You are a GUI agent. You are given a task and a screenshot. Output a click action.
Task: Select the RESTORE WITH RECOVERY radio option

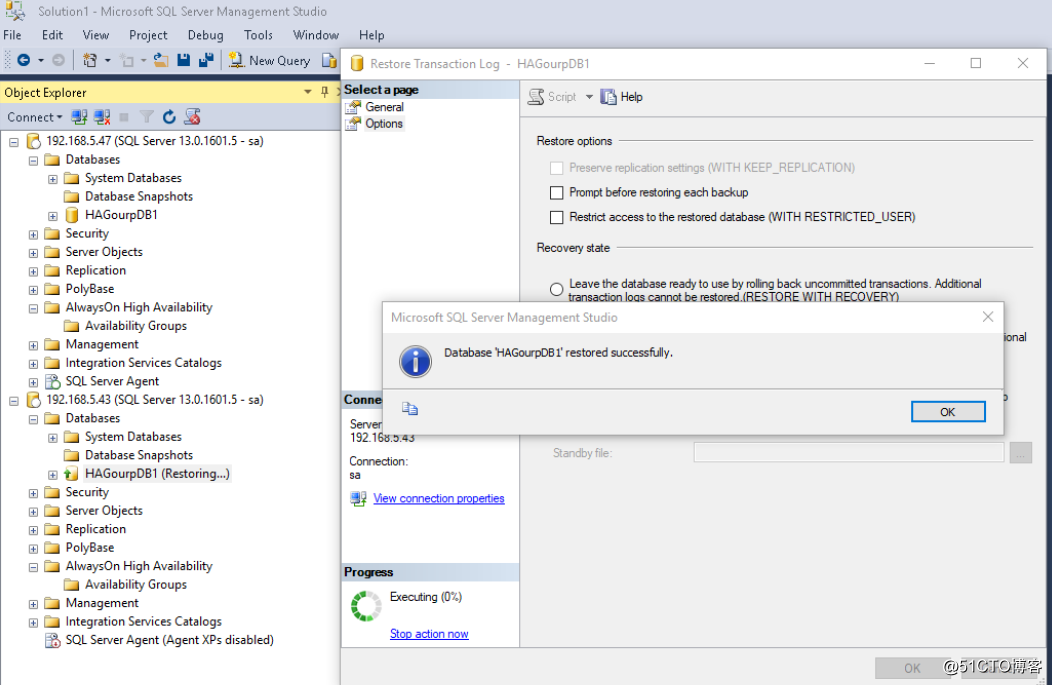[556, 289]
